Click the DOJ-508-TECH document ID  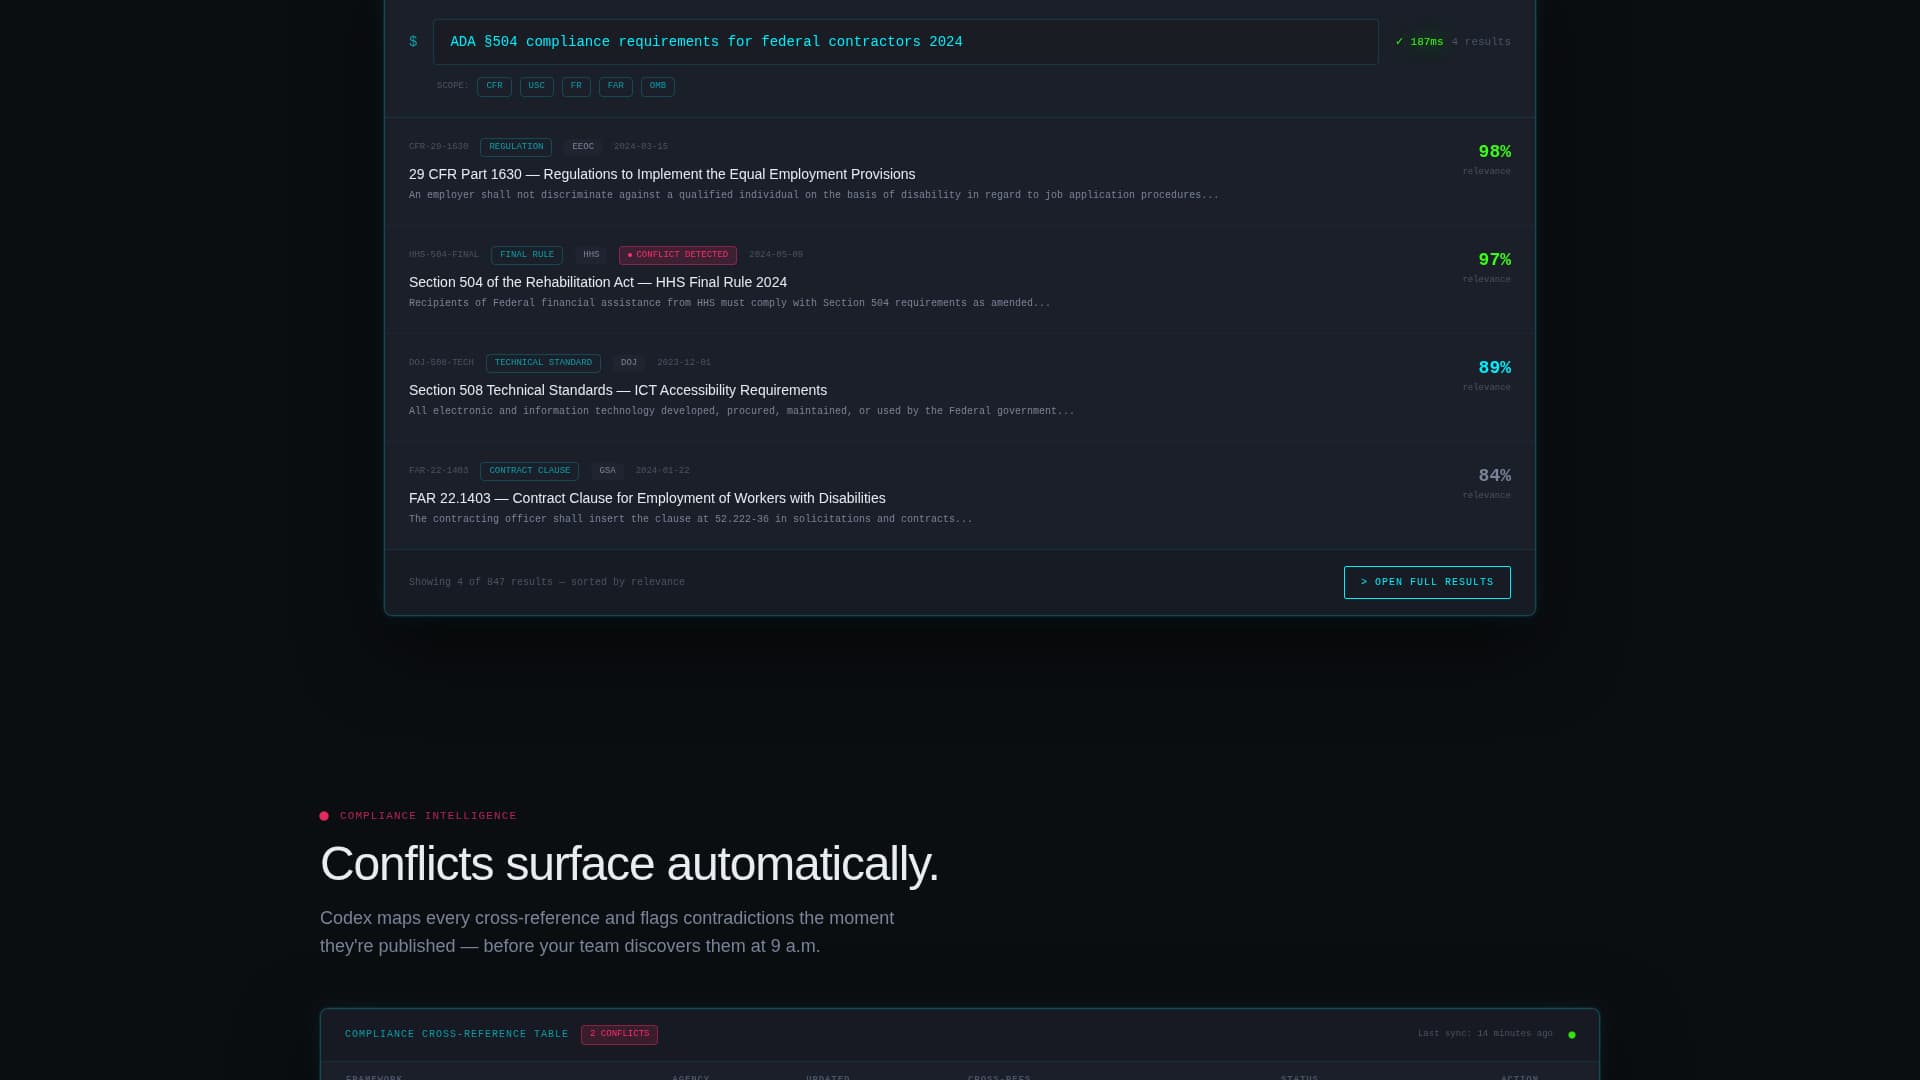(x=441, y=363)
